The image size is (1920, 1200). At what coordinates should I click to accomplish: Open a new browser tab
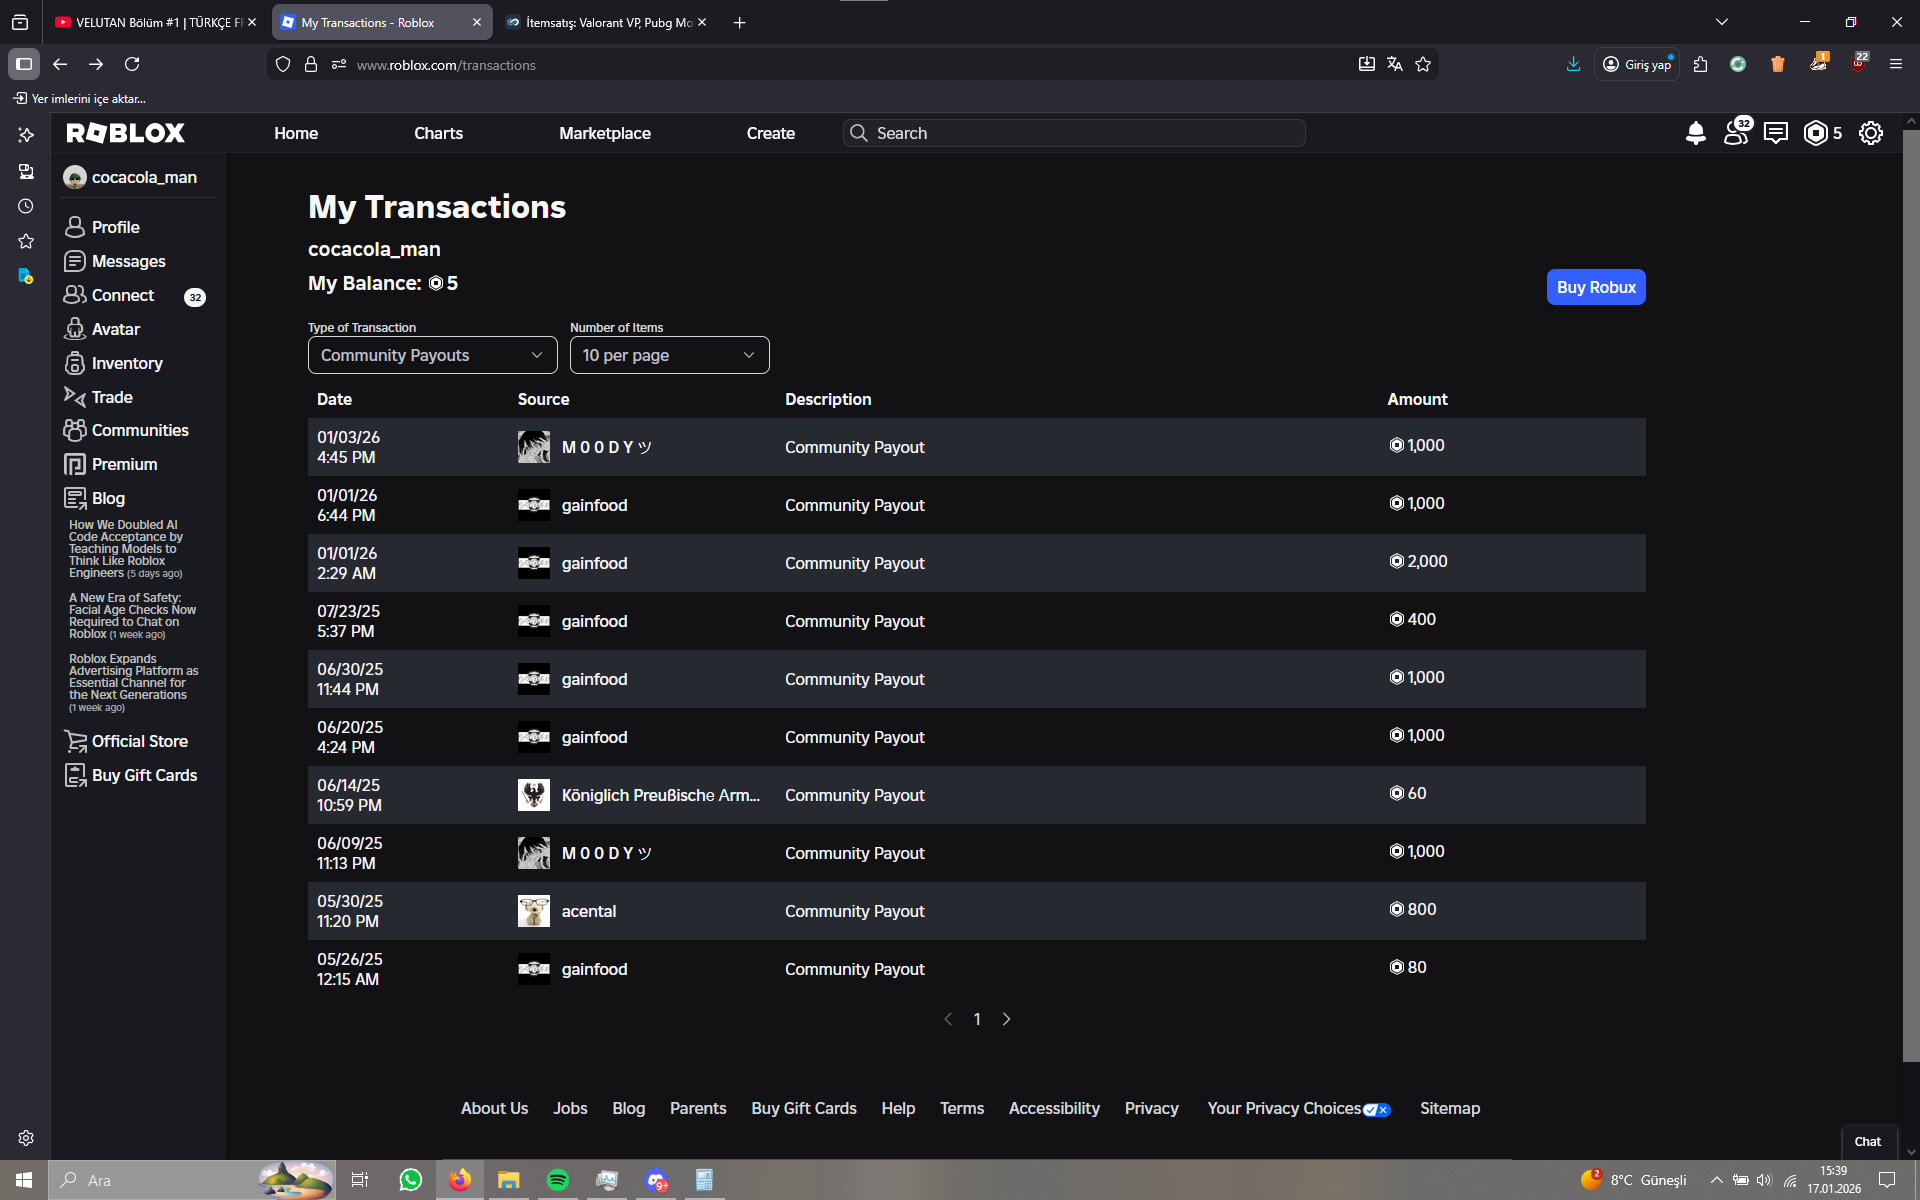(740, 22)
